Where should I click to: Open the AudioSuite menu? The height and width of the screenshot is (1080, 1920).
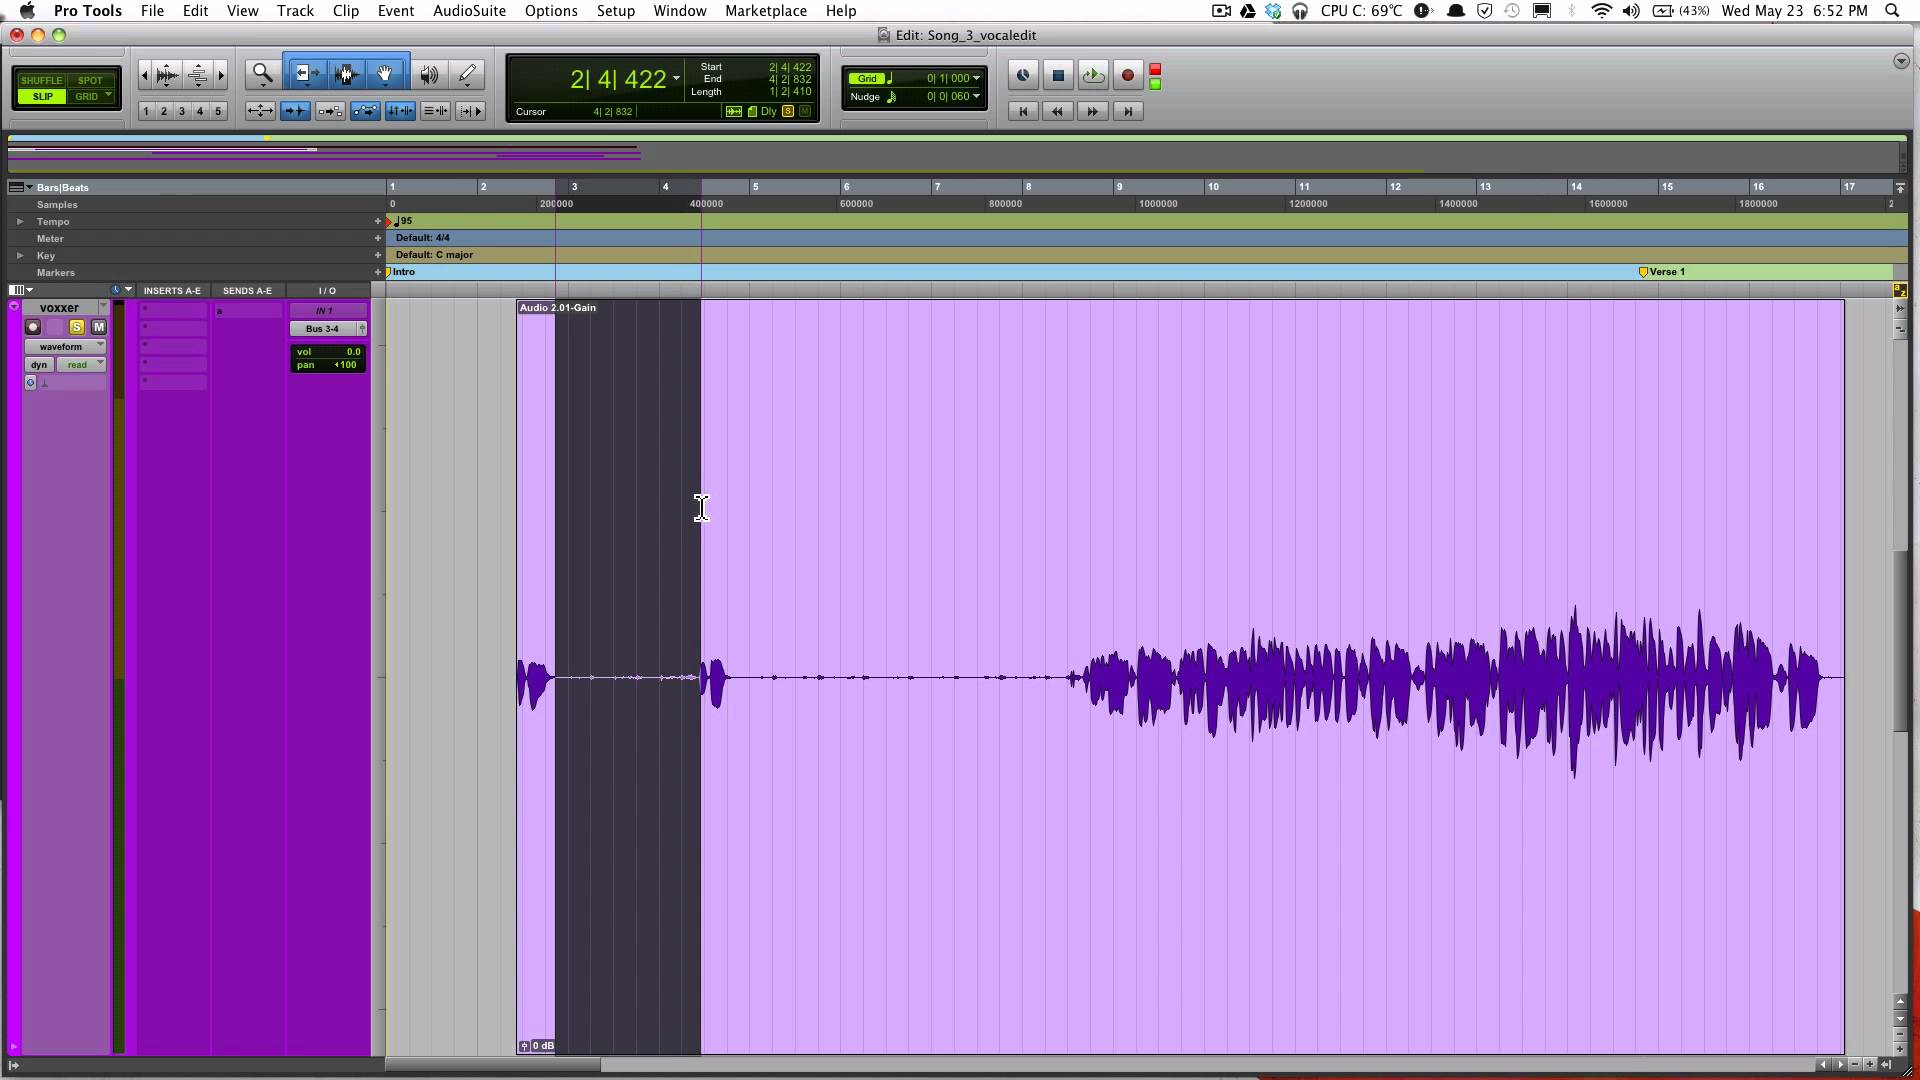468,11
